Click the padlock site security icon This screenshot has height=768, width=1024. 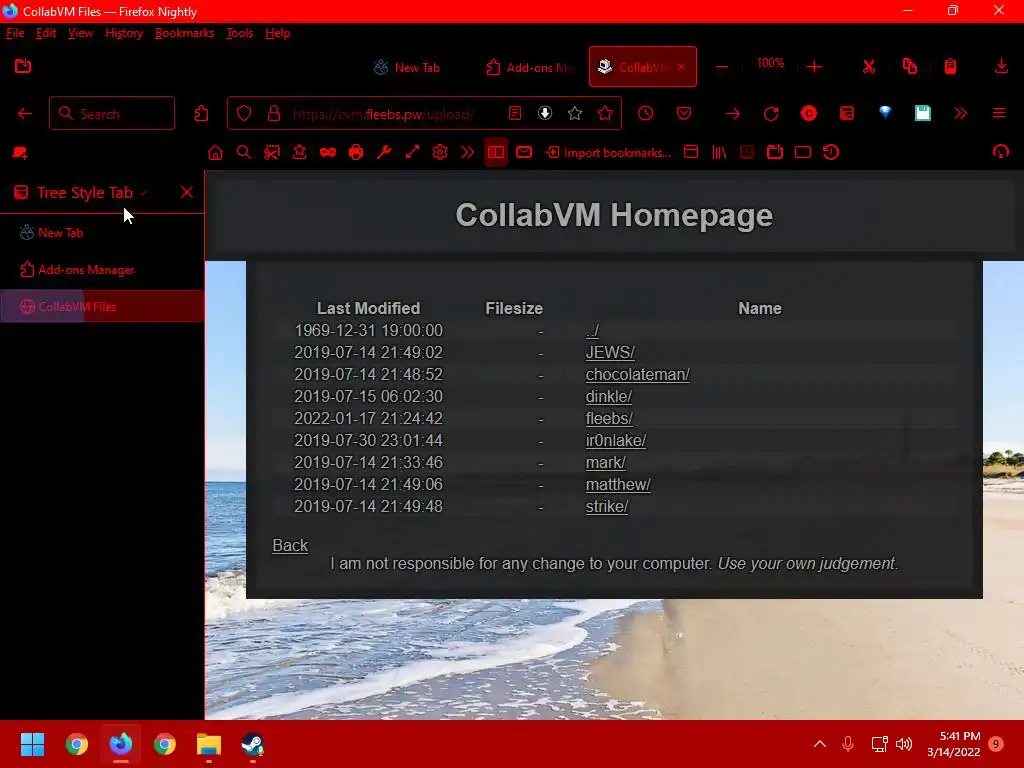pos(274,114)
